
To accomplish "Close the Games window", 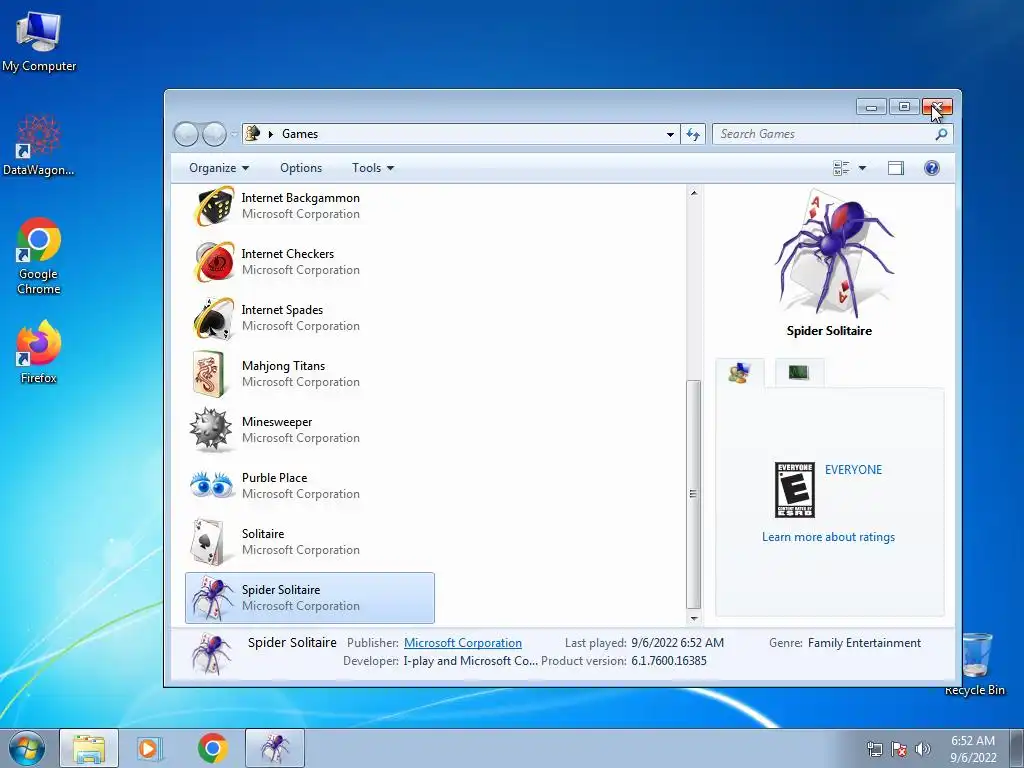I will click(938, 106).
